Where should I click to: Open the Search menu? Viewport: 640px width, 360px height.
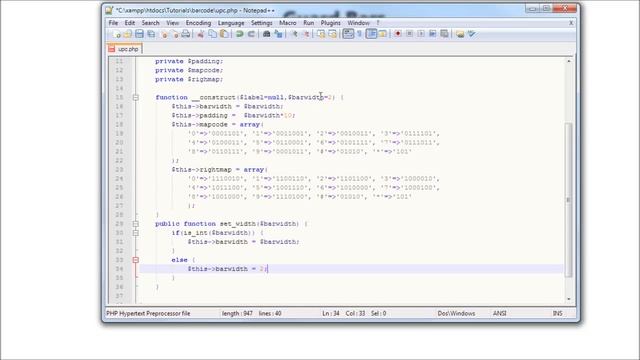pos(151,23)
